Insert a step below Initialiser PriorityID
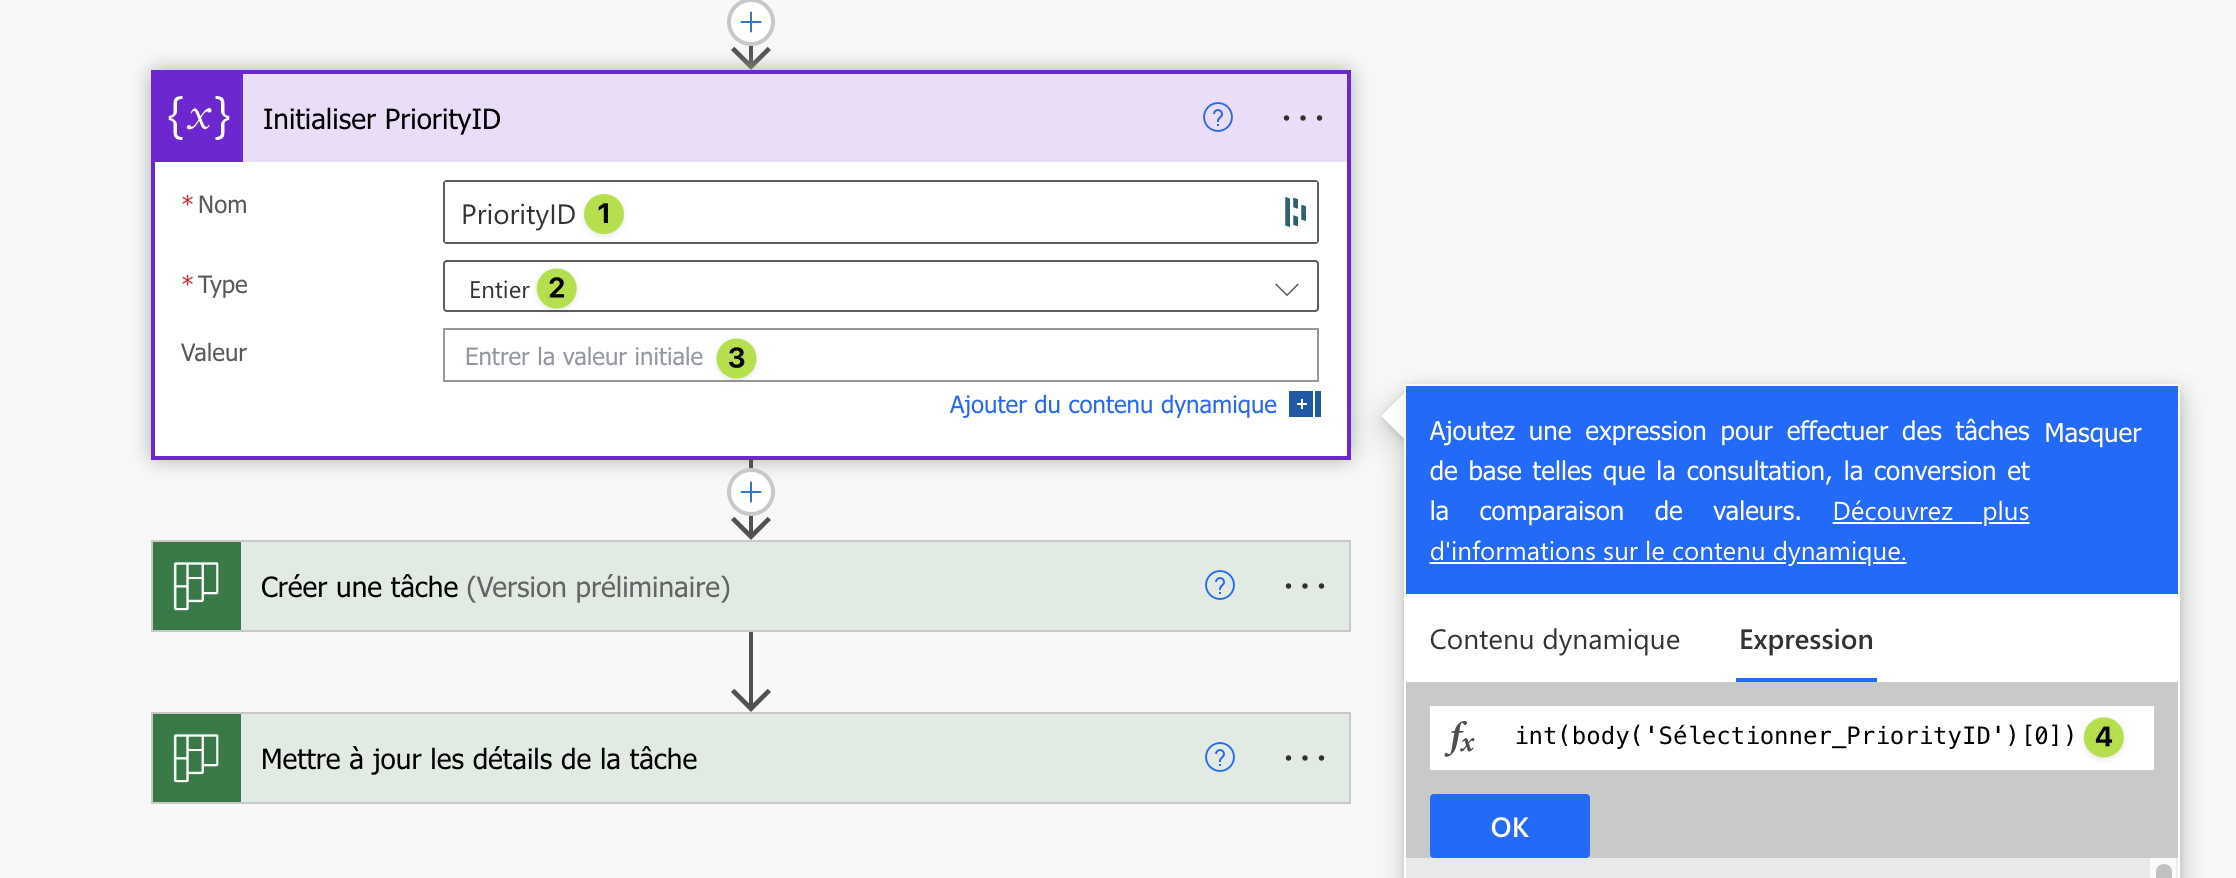Viewport: 2236px width, 878px height. 751,492
